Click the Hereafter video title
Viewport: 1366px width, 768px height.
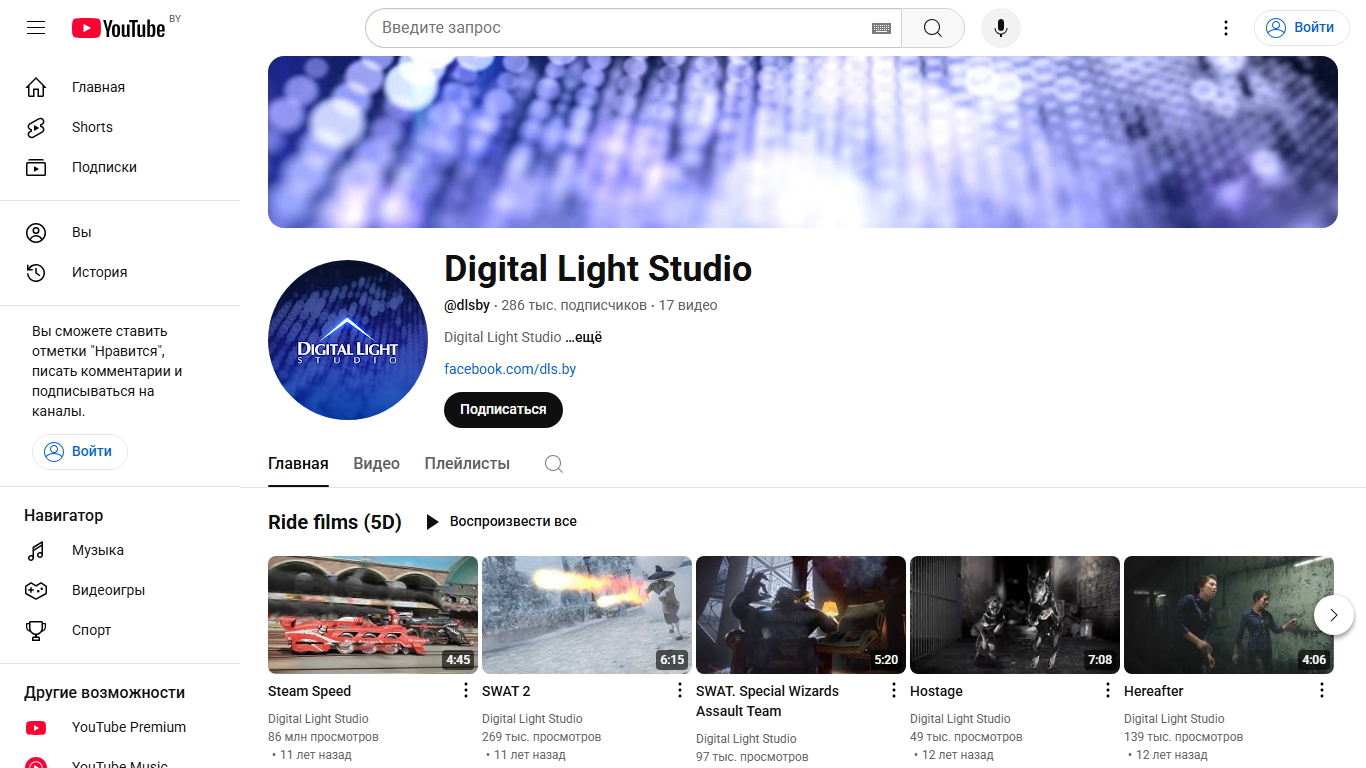click(1153, 691)
